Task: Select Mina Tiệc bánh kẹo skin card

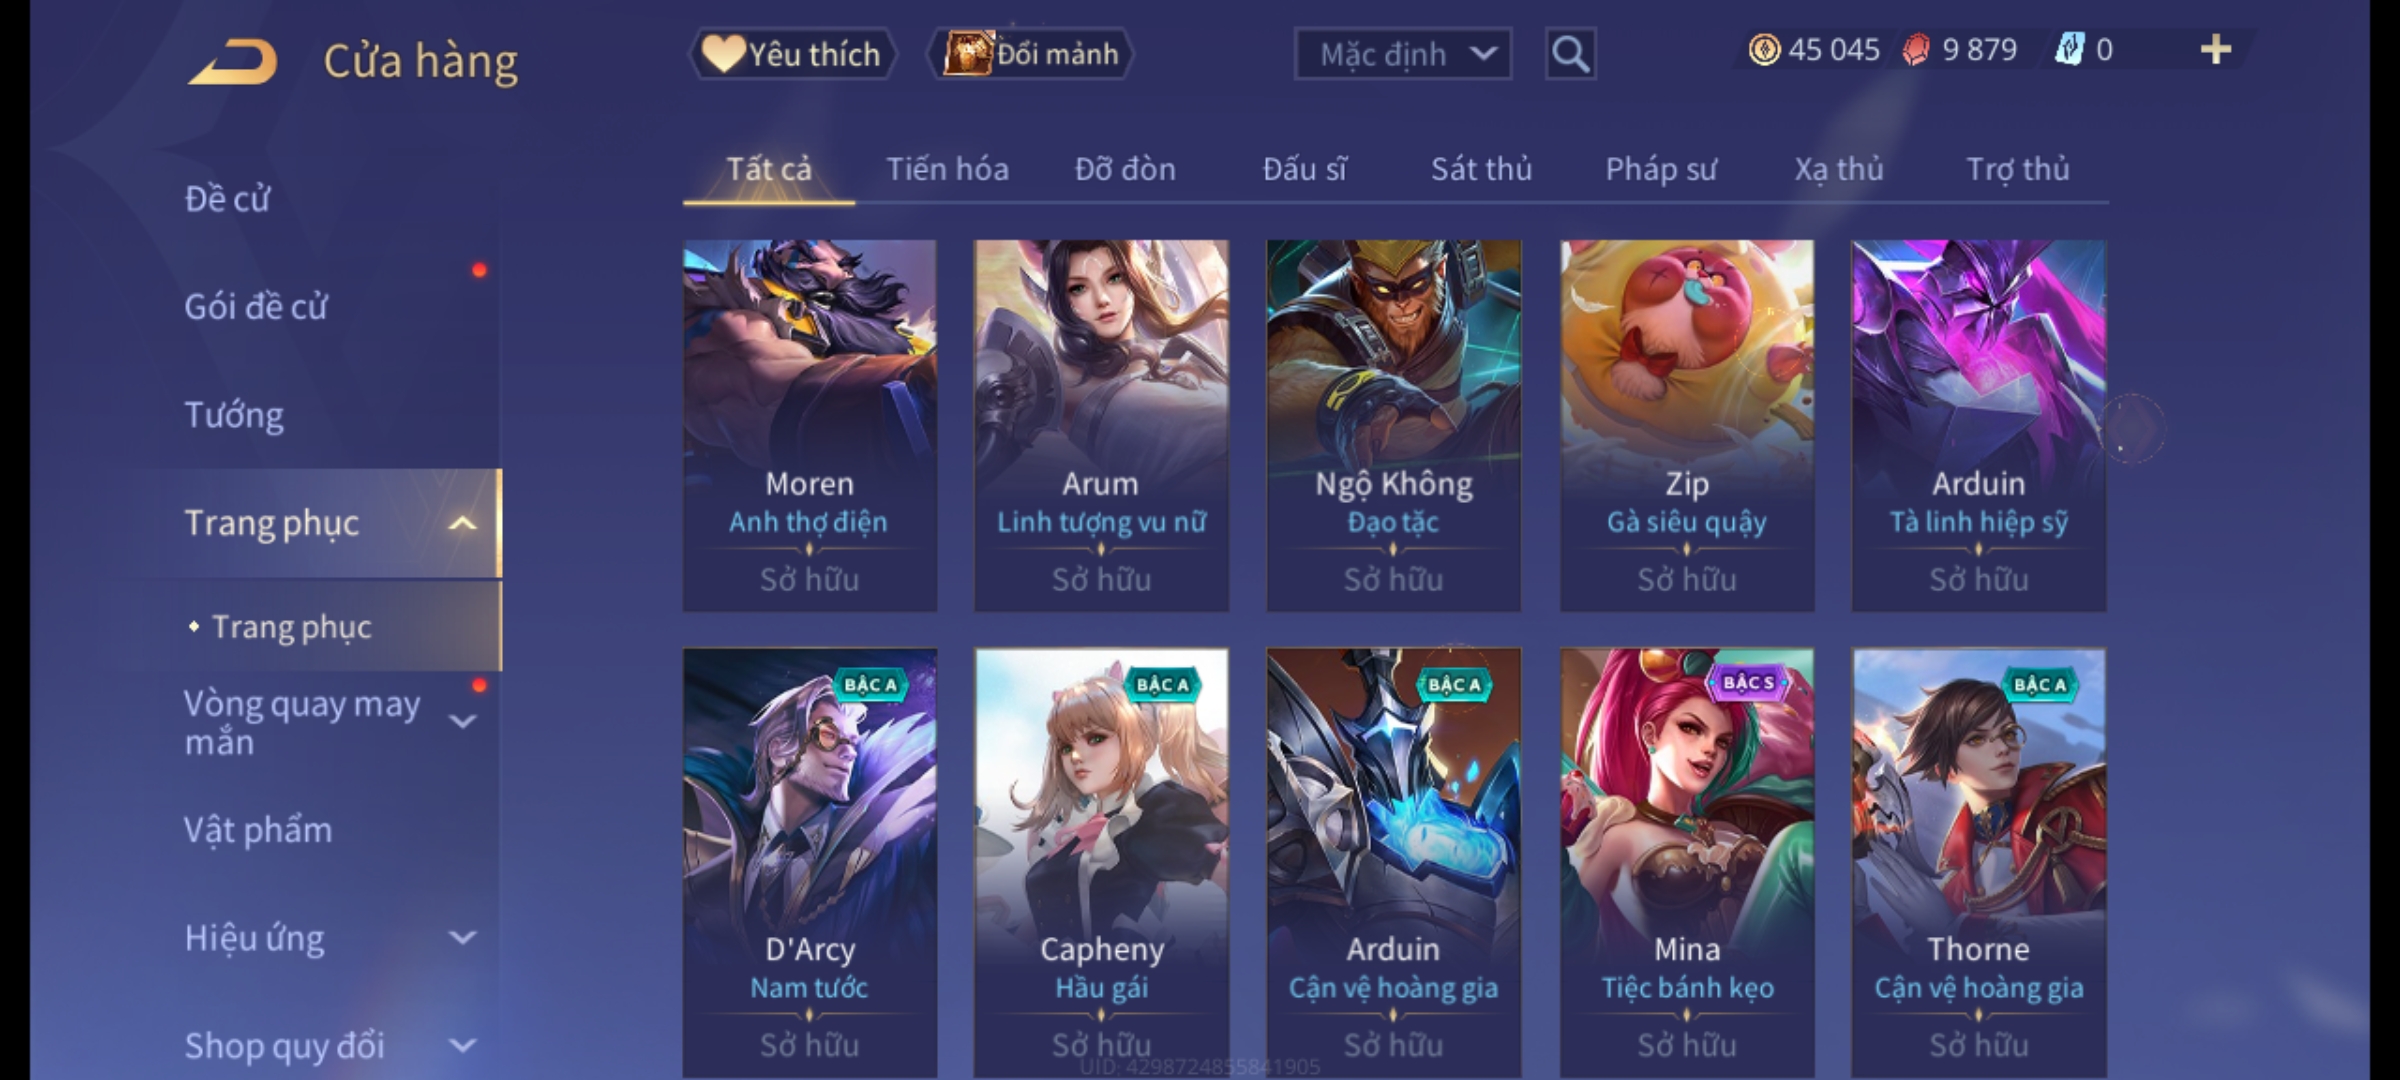Action: [1687, 862]
